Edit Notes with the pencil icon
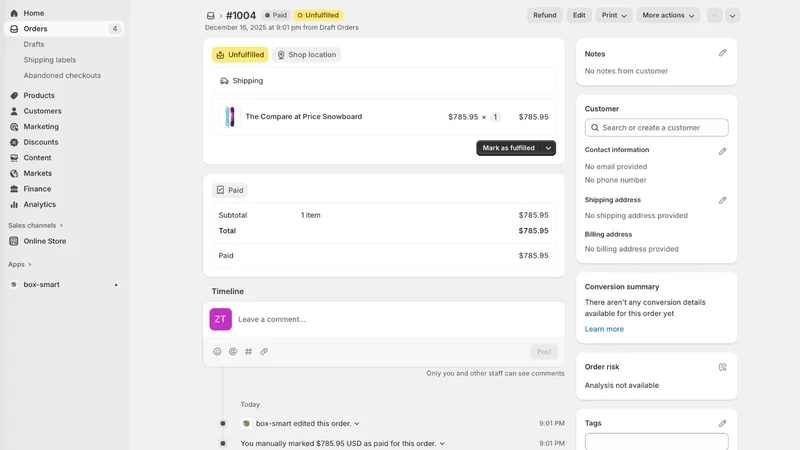 pyautogui.click(x=722, y=53)
